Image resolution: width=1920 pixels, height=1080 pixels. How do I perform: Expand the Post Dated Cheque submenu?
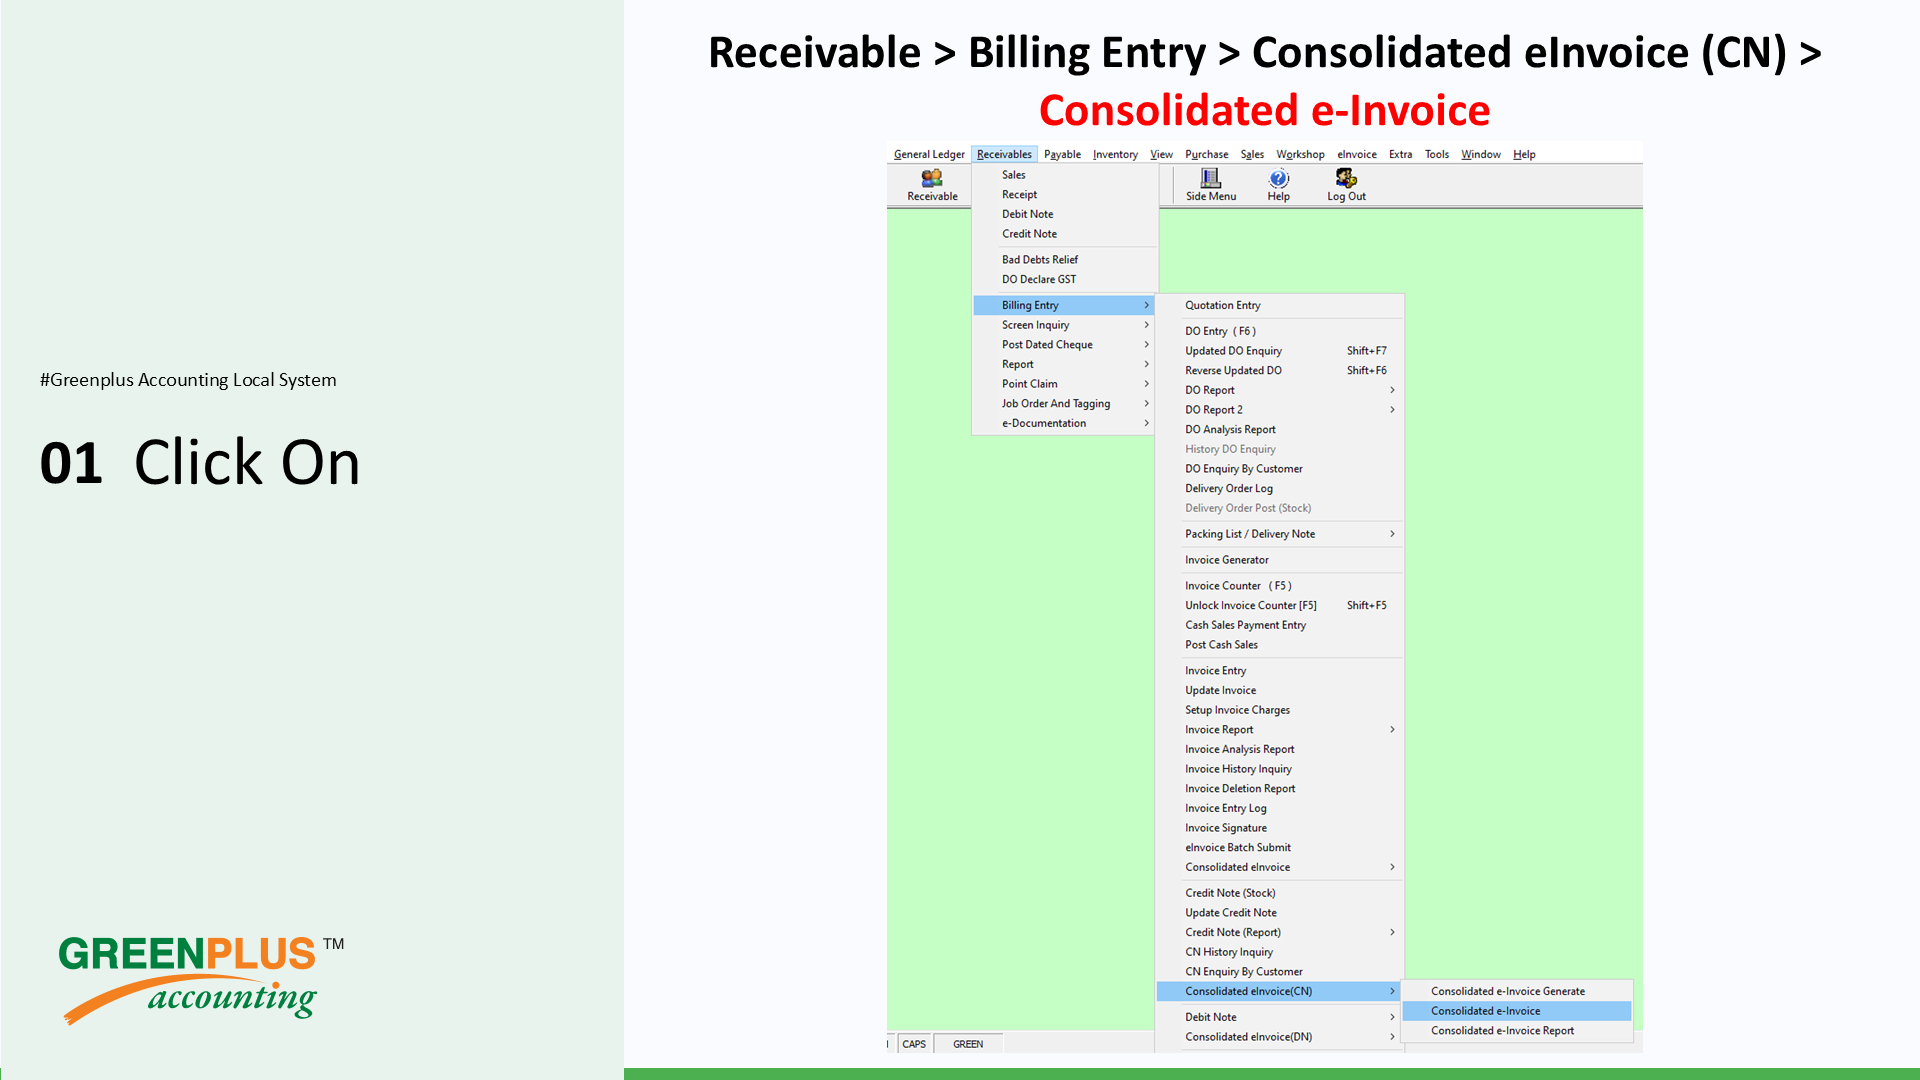(x=1065, y=345)
